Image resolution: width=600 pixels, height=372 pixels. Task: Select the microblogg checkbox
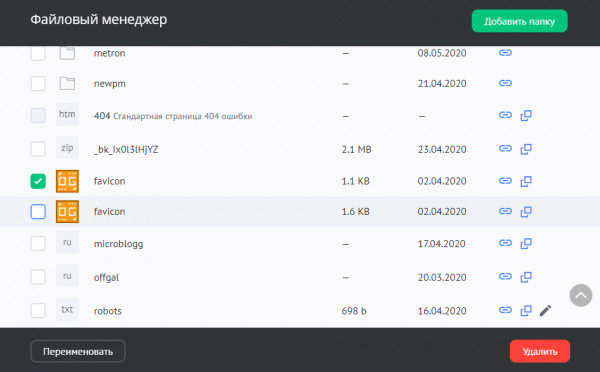pos(38,243)
